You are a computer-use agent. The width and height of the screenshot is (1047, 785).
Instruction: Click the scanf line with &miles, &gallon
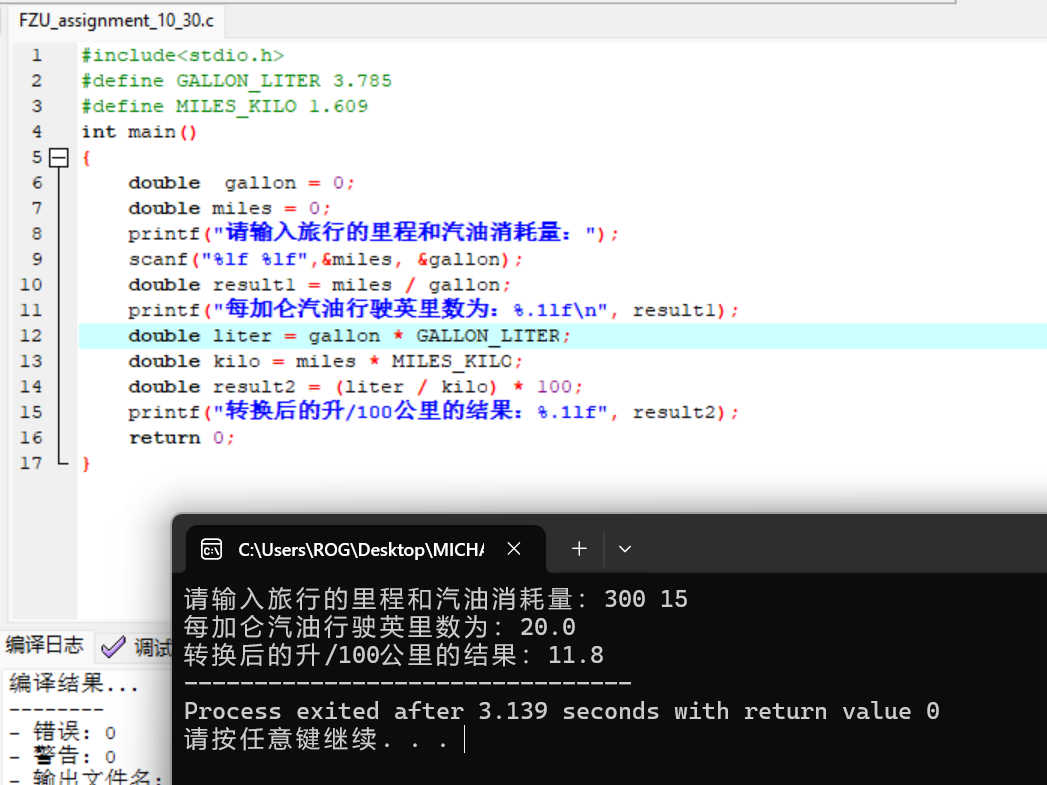click(325, 259)
